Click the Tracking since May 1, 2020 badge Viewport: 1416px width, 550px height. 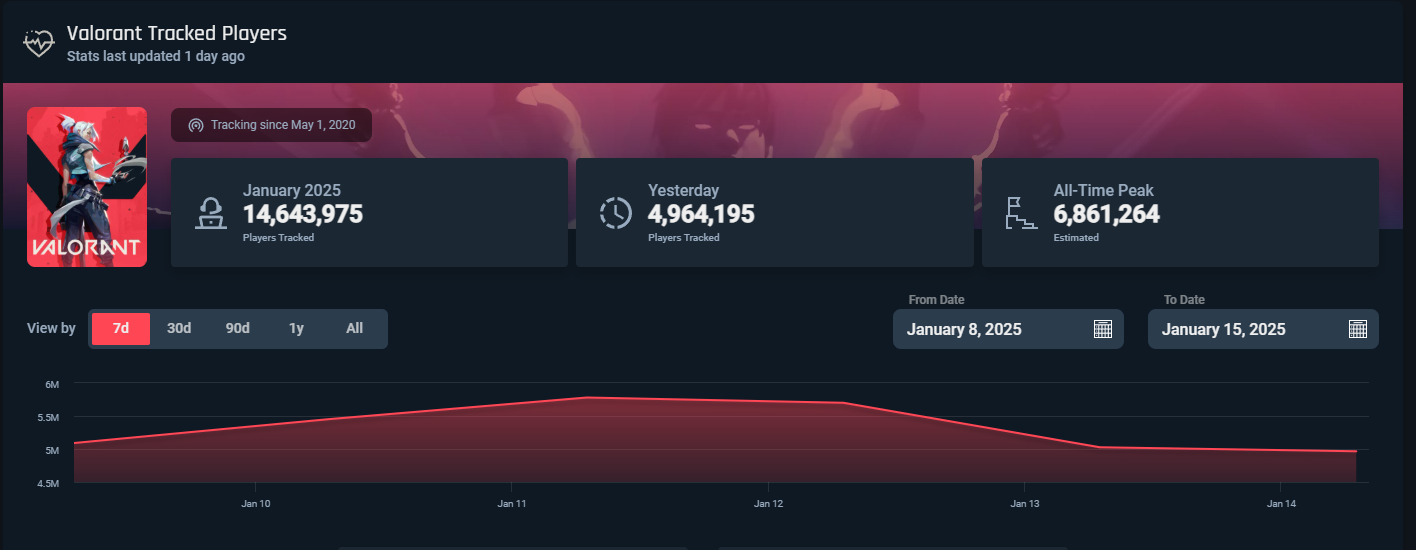(x=271, y=126)
